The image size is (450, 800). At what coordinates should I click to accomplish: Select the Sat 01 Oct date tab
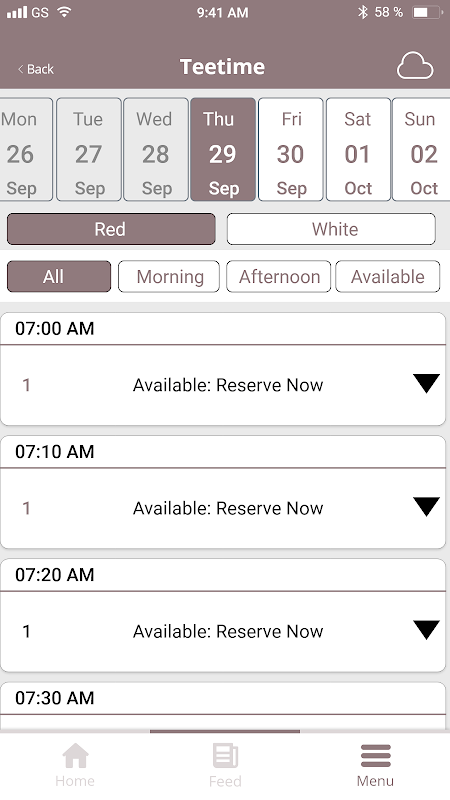pyautogui.click(x=358, y=149)
